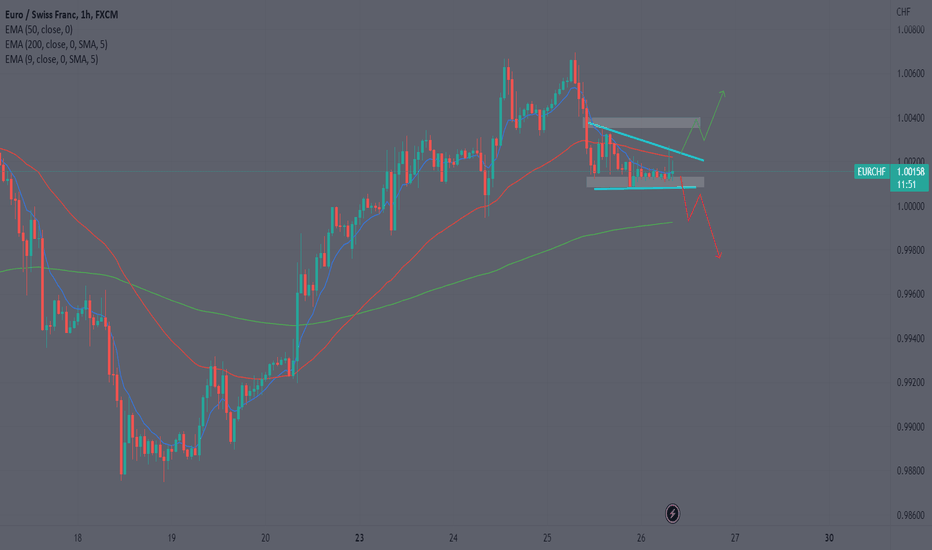
Task: Click the date 30 on time axis
Action: [x=829, y=538]
